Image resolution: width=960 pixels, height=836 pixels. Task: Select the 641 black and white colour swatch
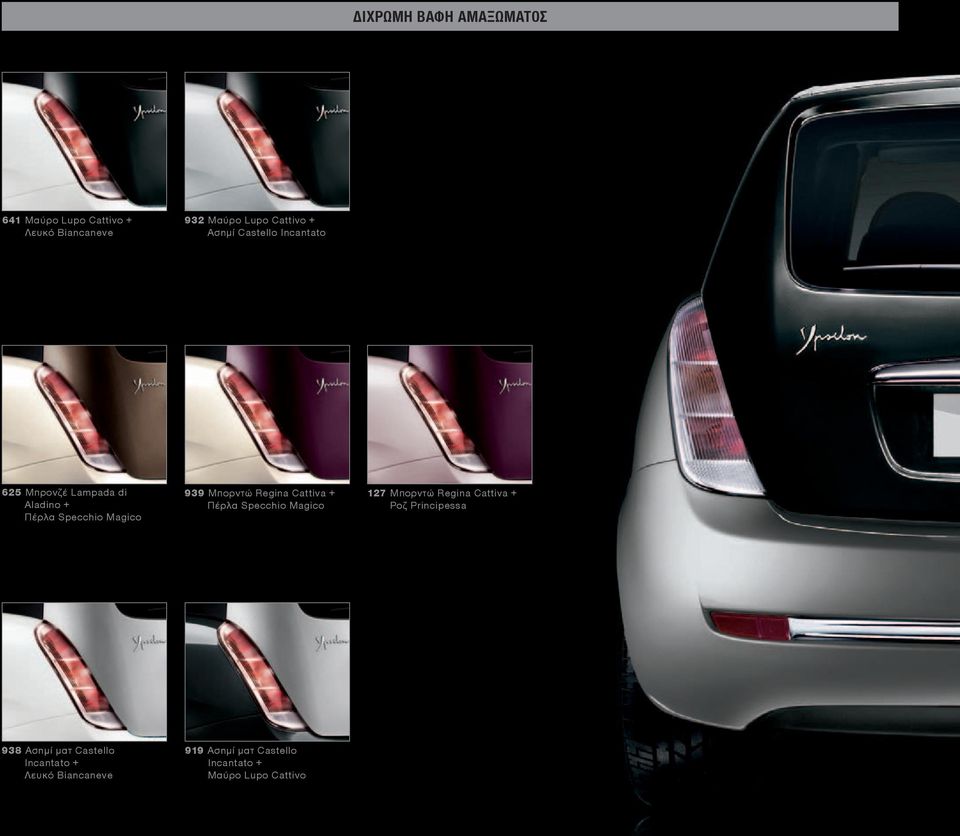click(84, 141)
